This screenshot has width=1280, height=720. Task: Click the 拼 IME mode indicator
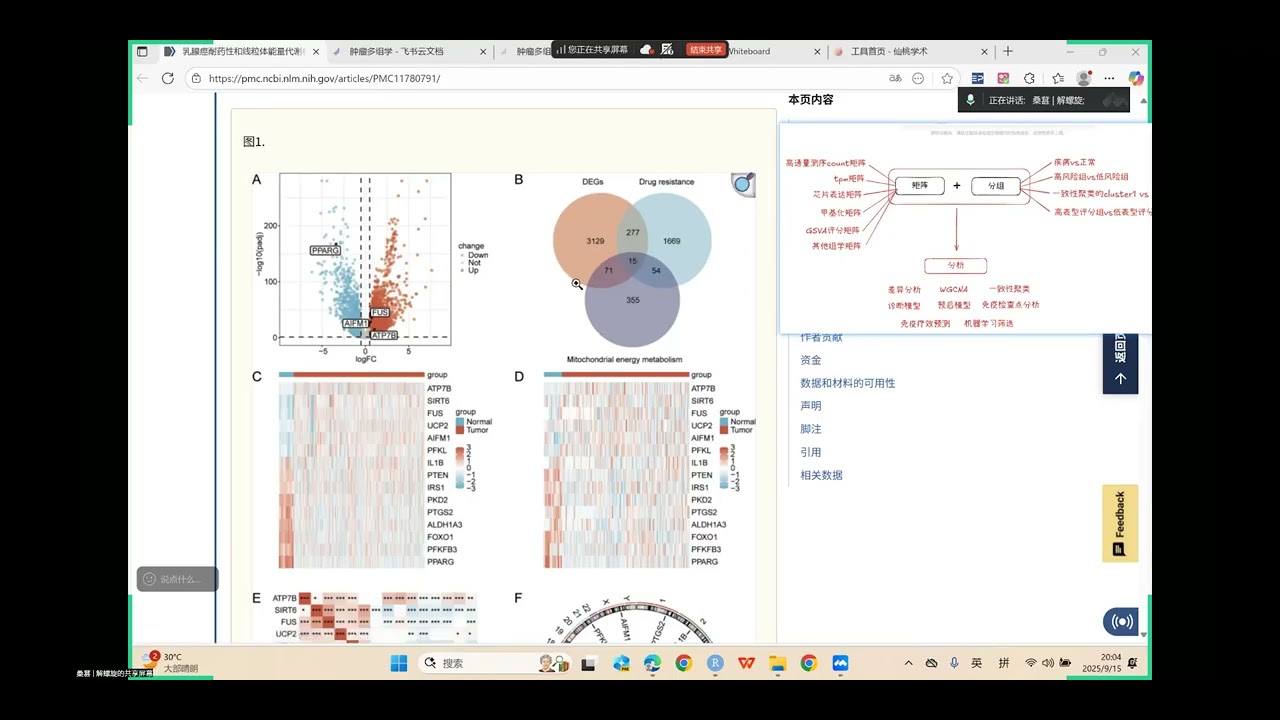1004,663
